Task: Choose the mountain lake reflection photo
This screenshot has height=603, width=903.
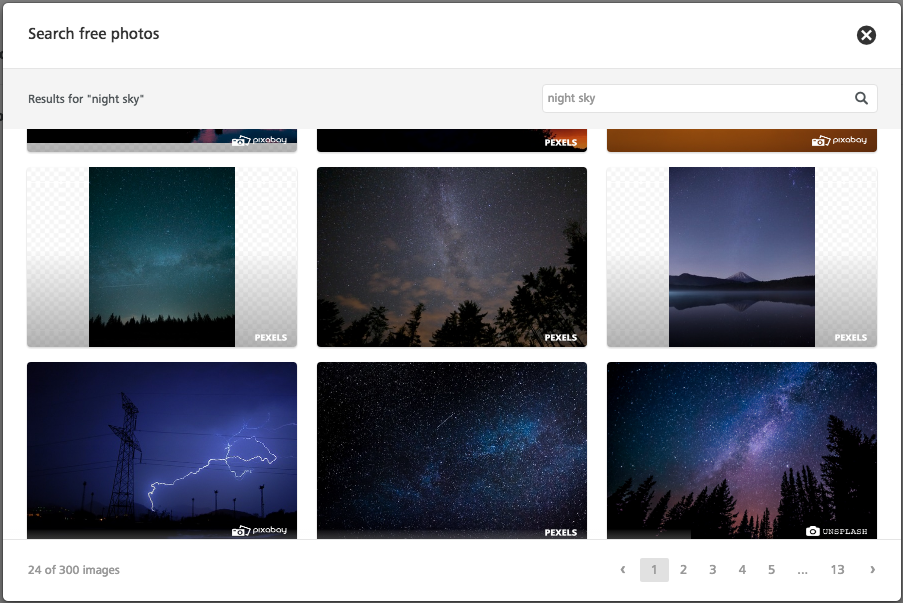Action: pos(742,257)
